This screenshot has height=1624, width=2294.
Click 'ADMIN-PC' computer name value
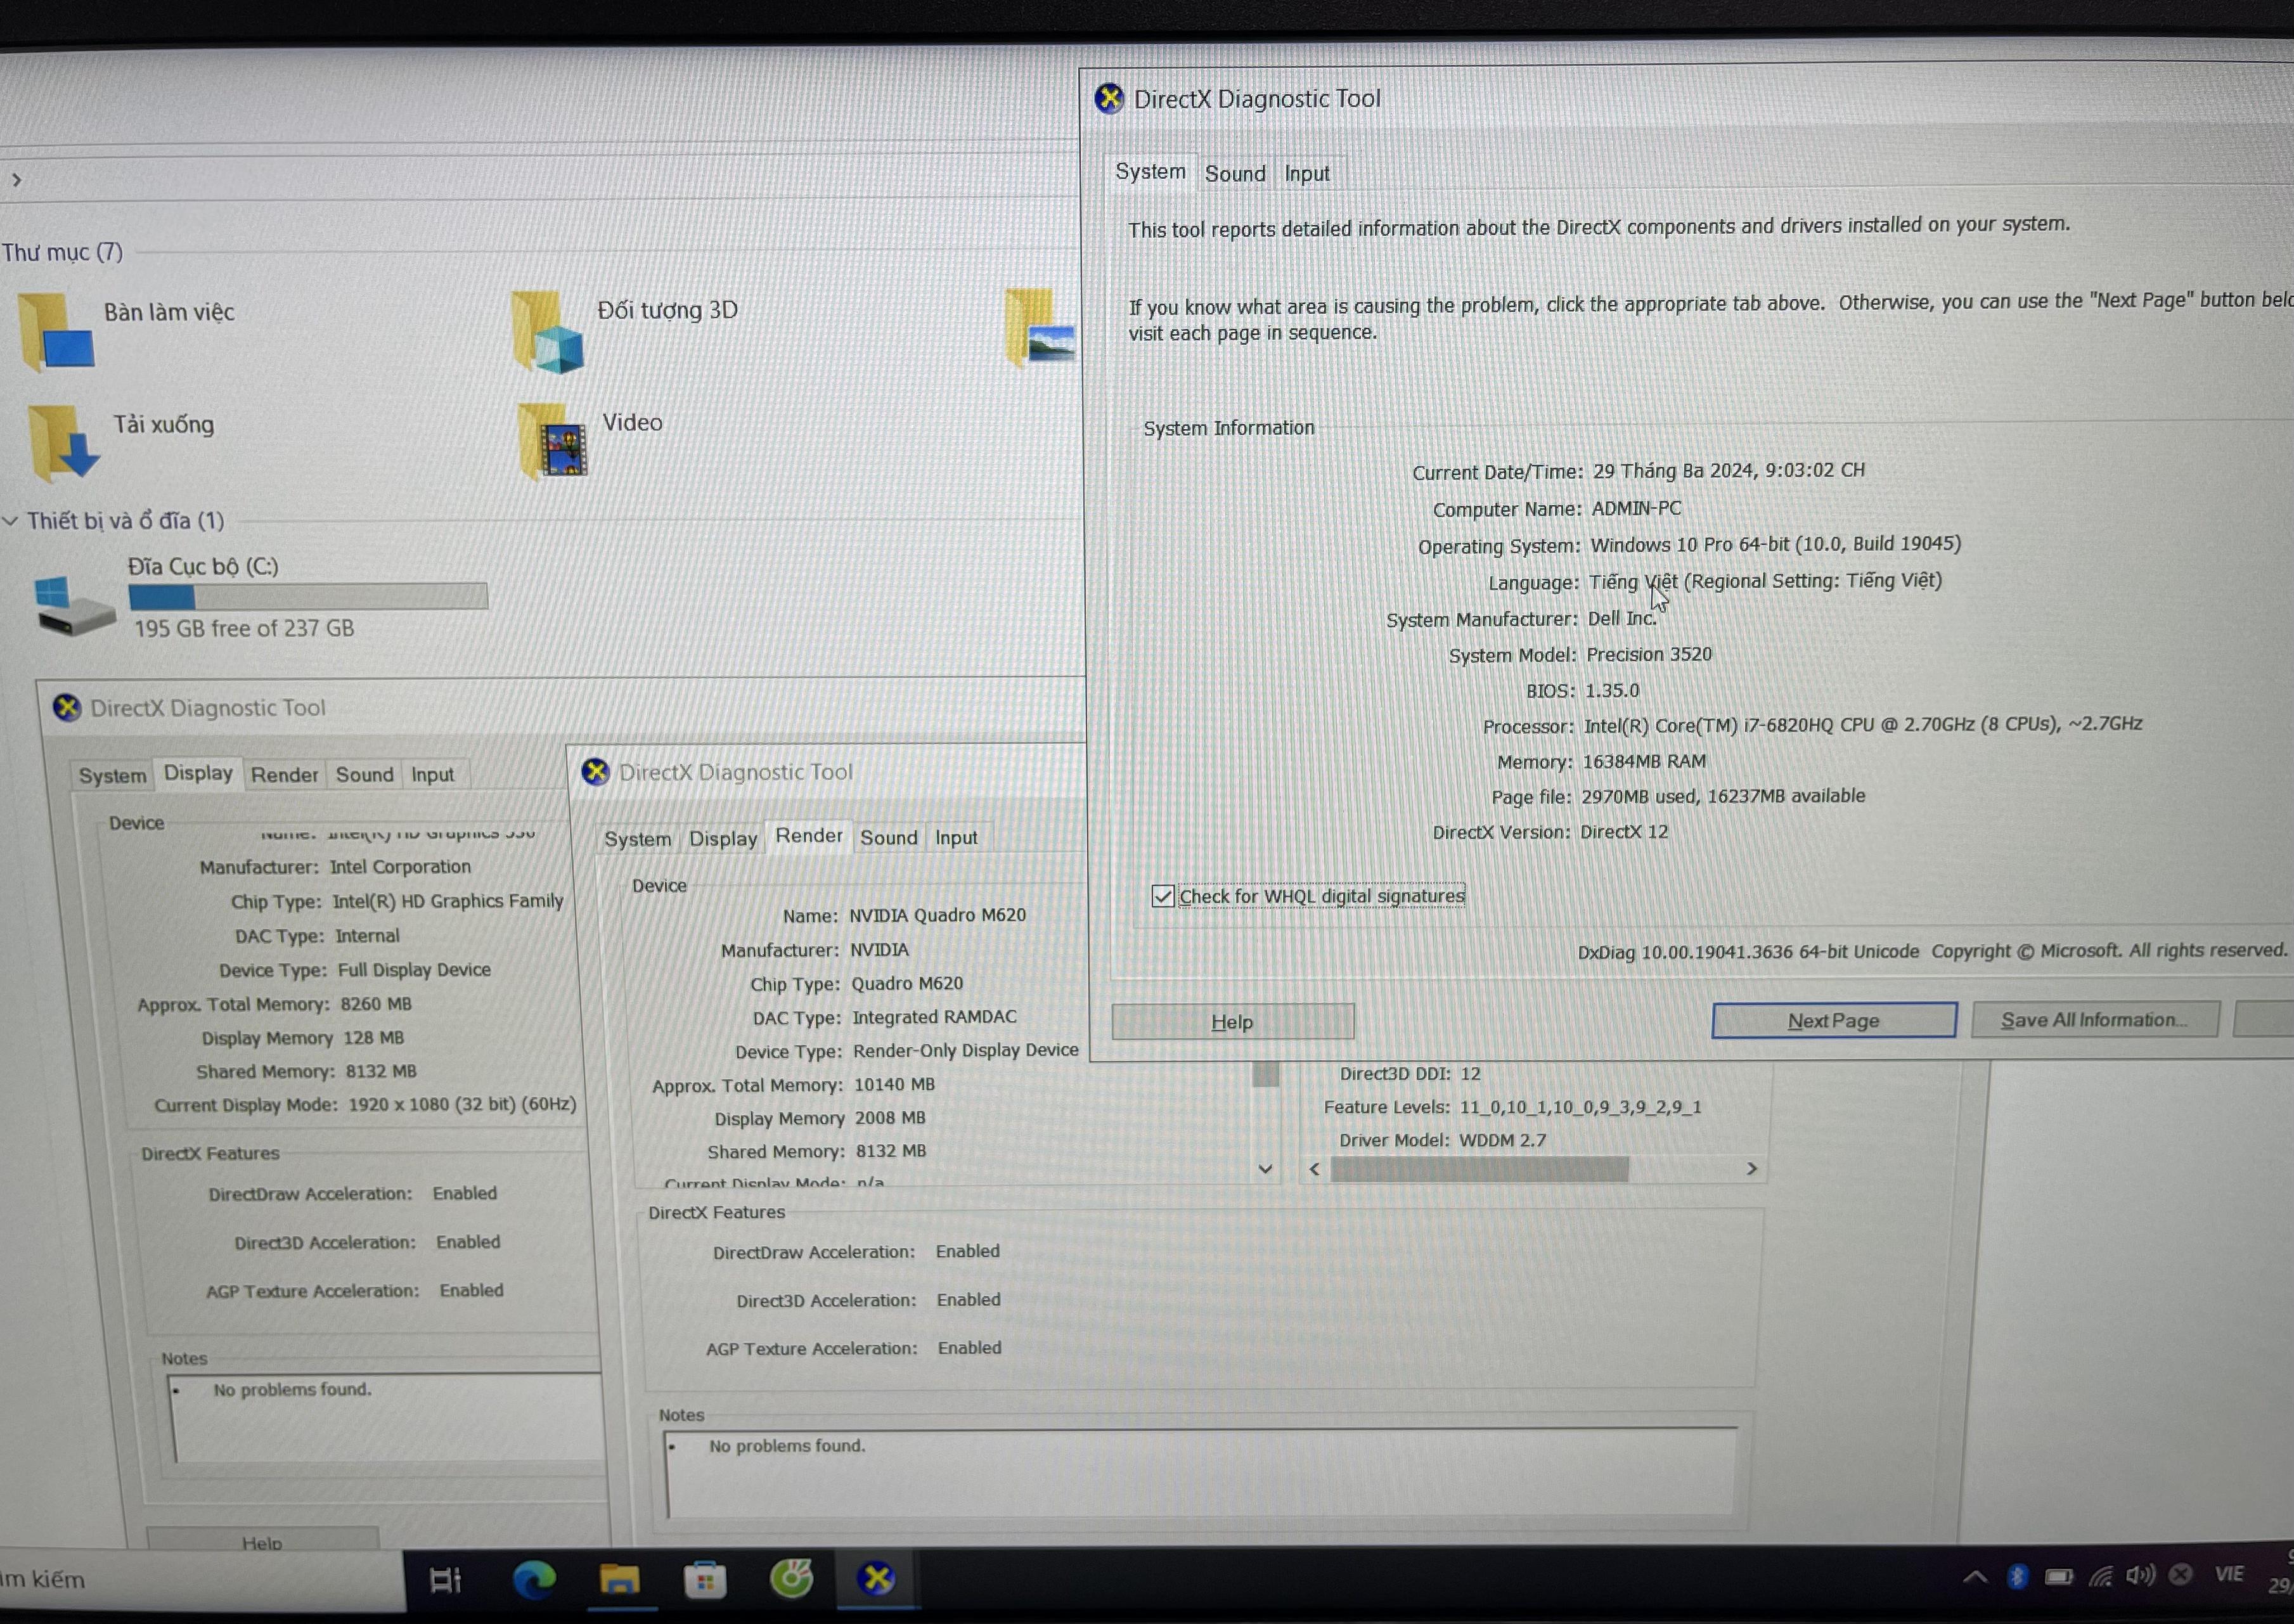click(1636, 508)
